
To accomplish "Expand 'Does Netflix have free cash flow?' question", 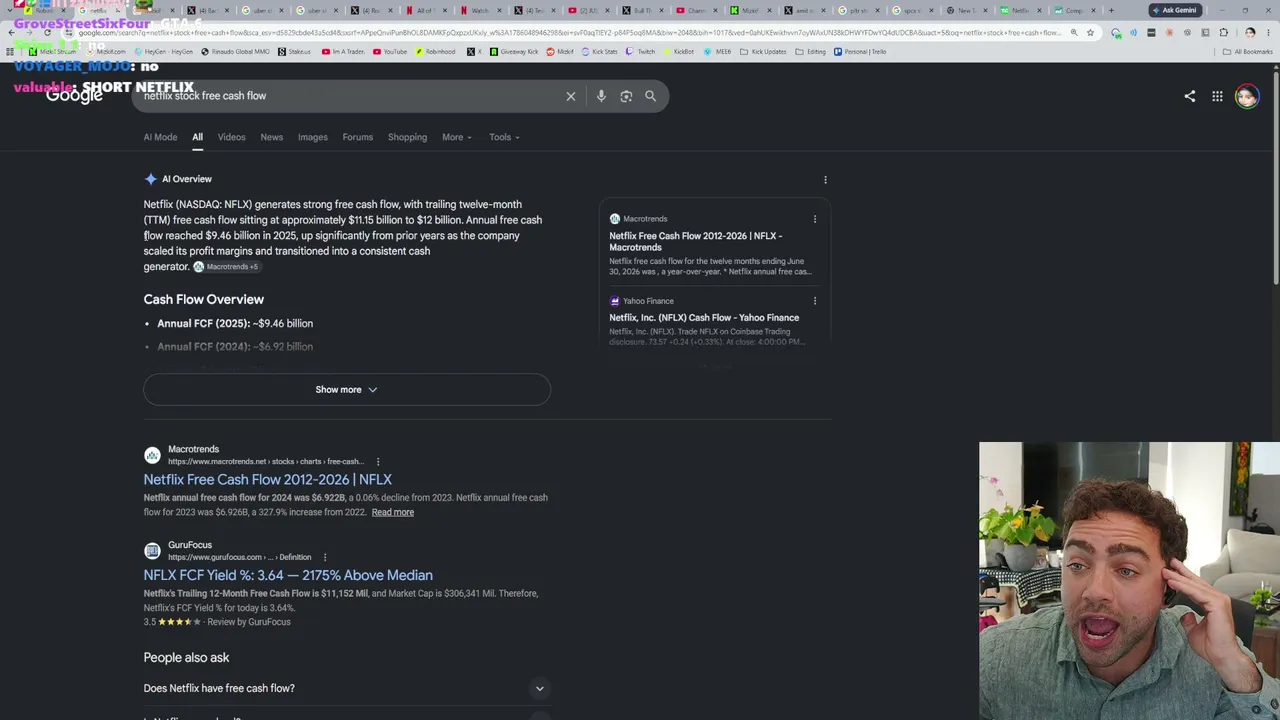I will (x=346, y=688).
